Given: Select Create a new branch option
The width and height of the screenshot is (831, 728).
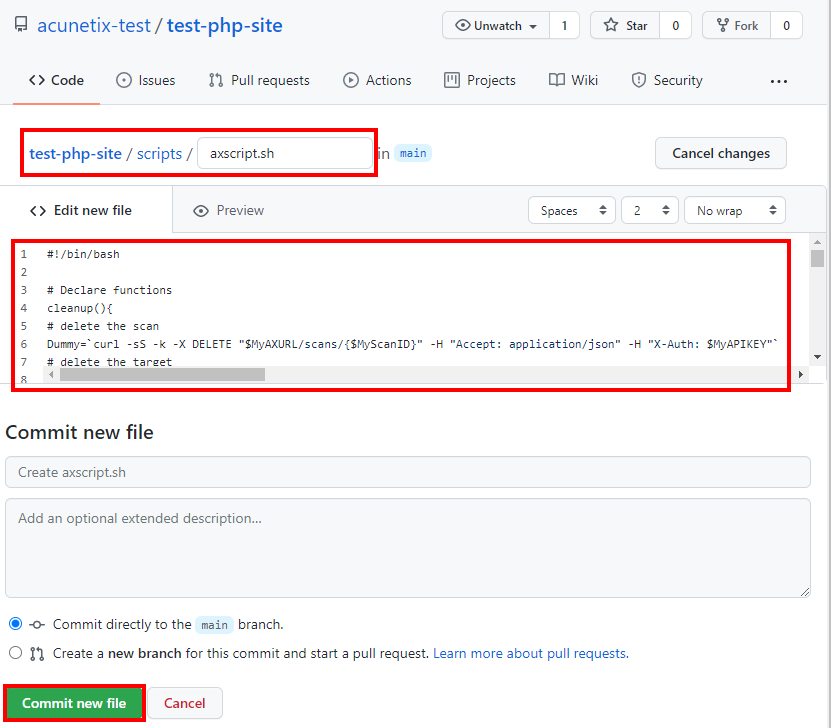Looking at the screenshot, I should pyautogui.click(x=16, y=652).
